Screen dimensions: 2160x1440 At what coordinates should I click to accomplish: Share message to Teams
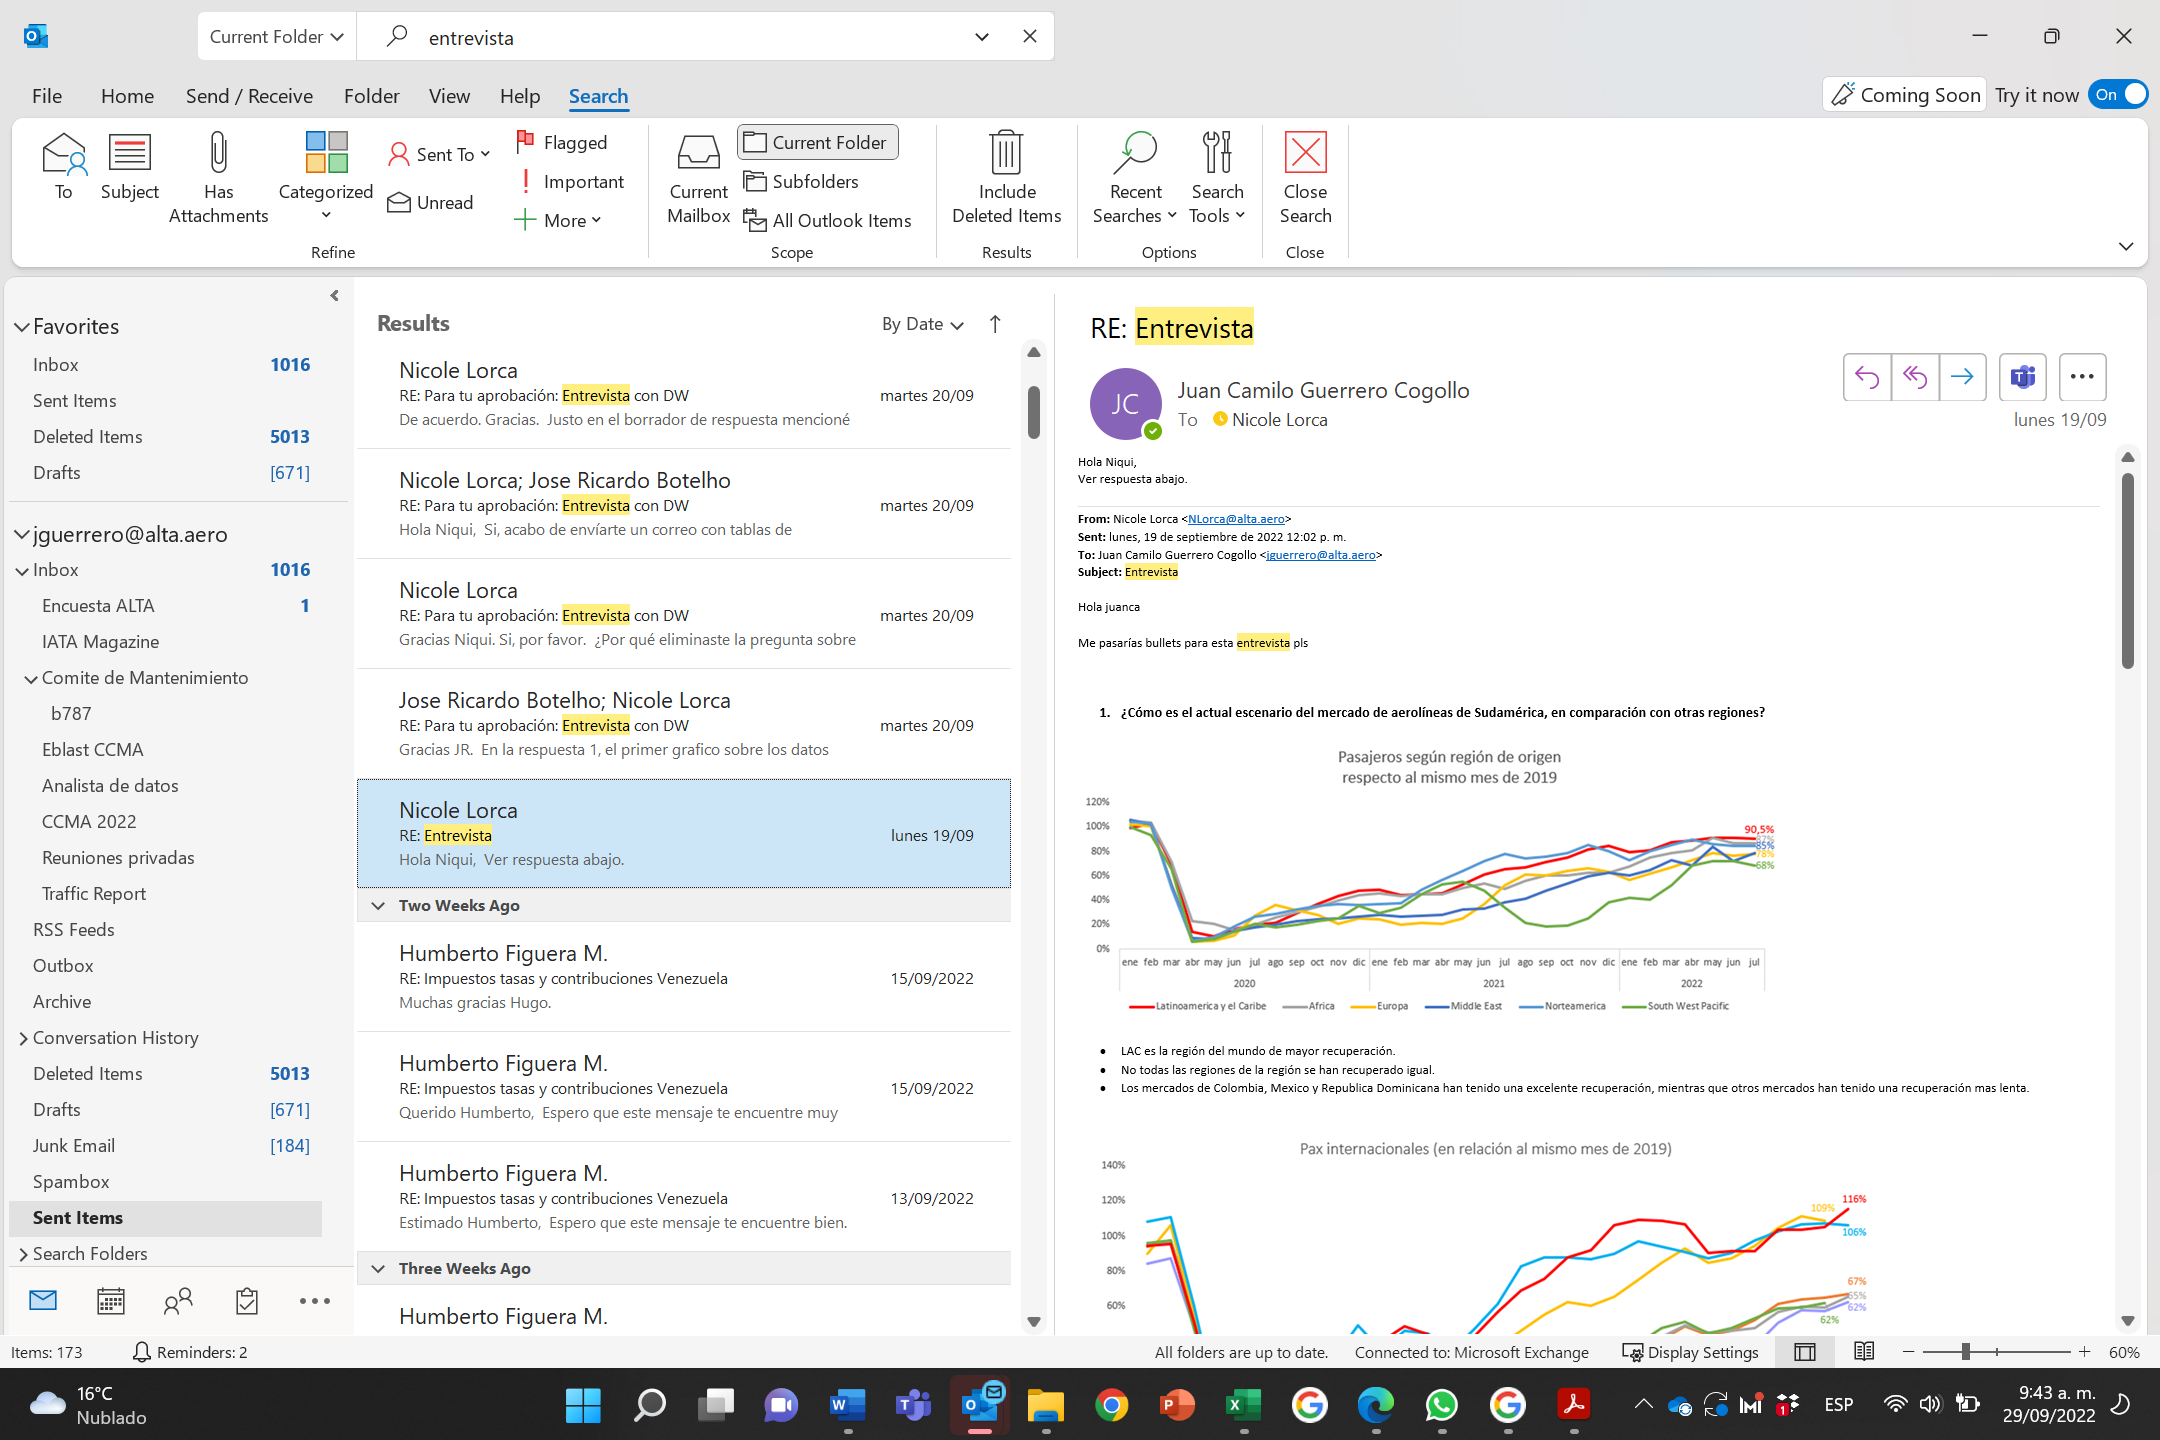tap(2022, 377)
